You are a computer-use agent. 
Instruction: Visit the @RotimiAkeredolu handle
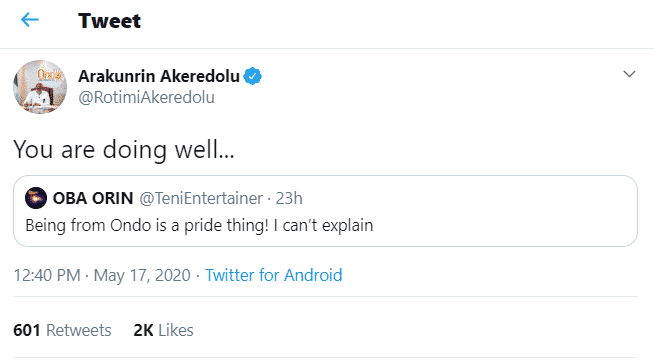[x=146, y=98]
